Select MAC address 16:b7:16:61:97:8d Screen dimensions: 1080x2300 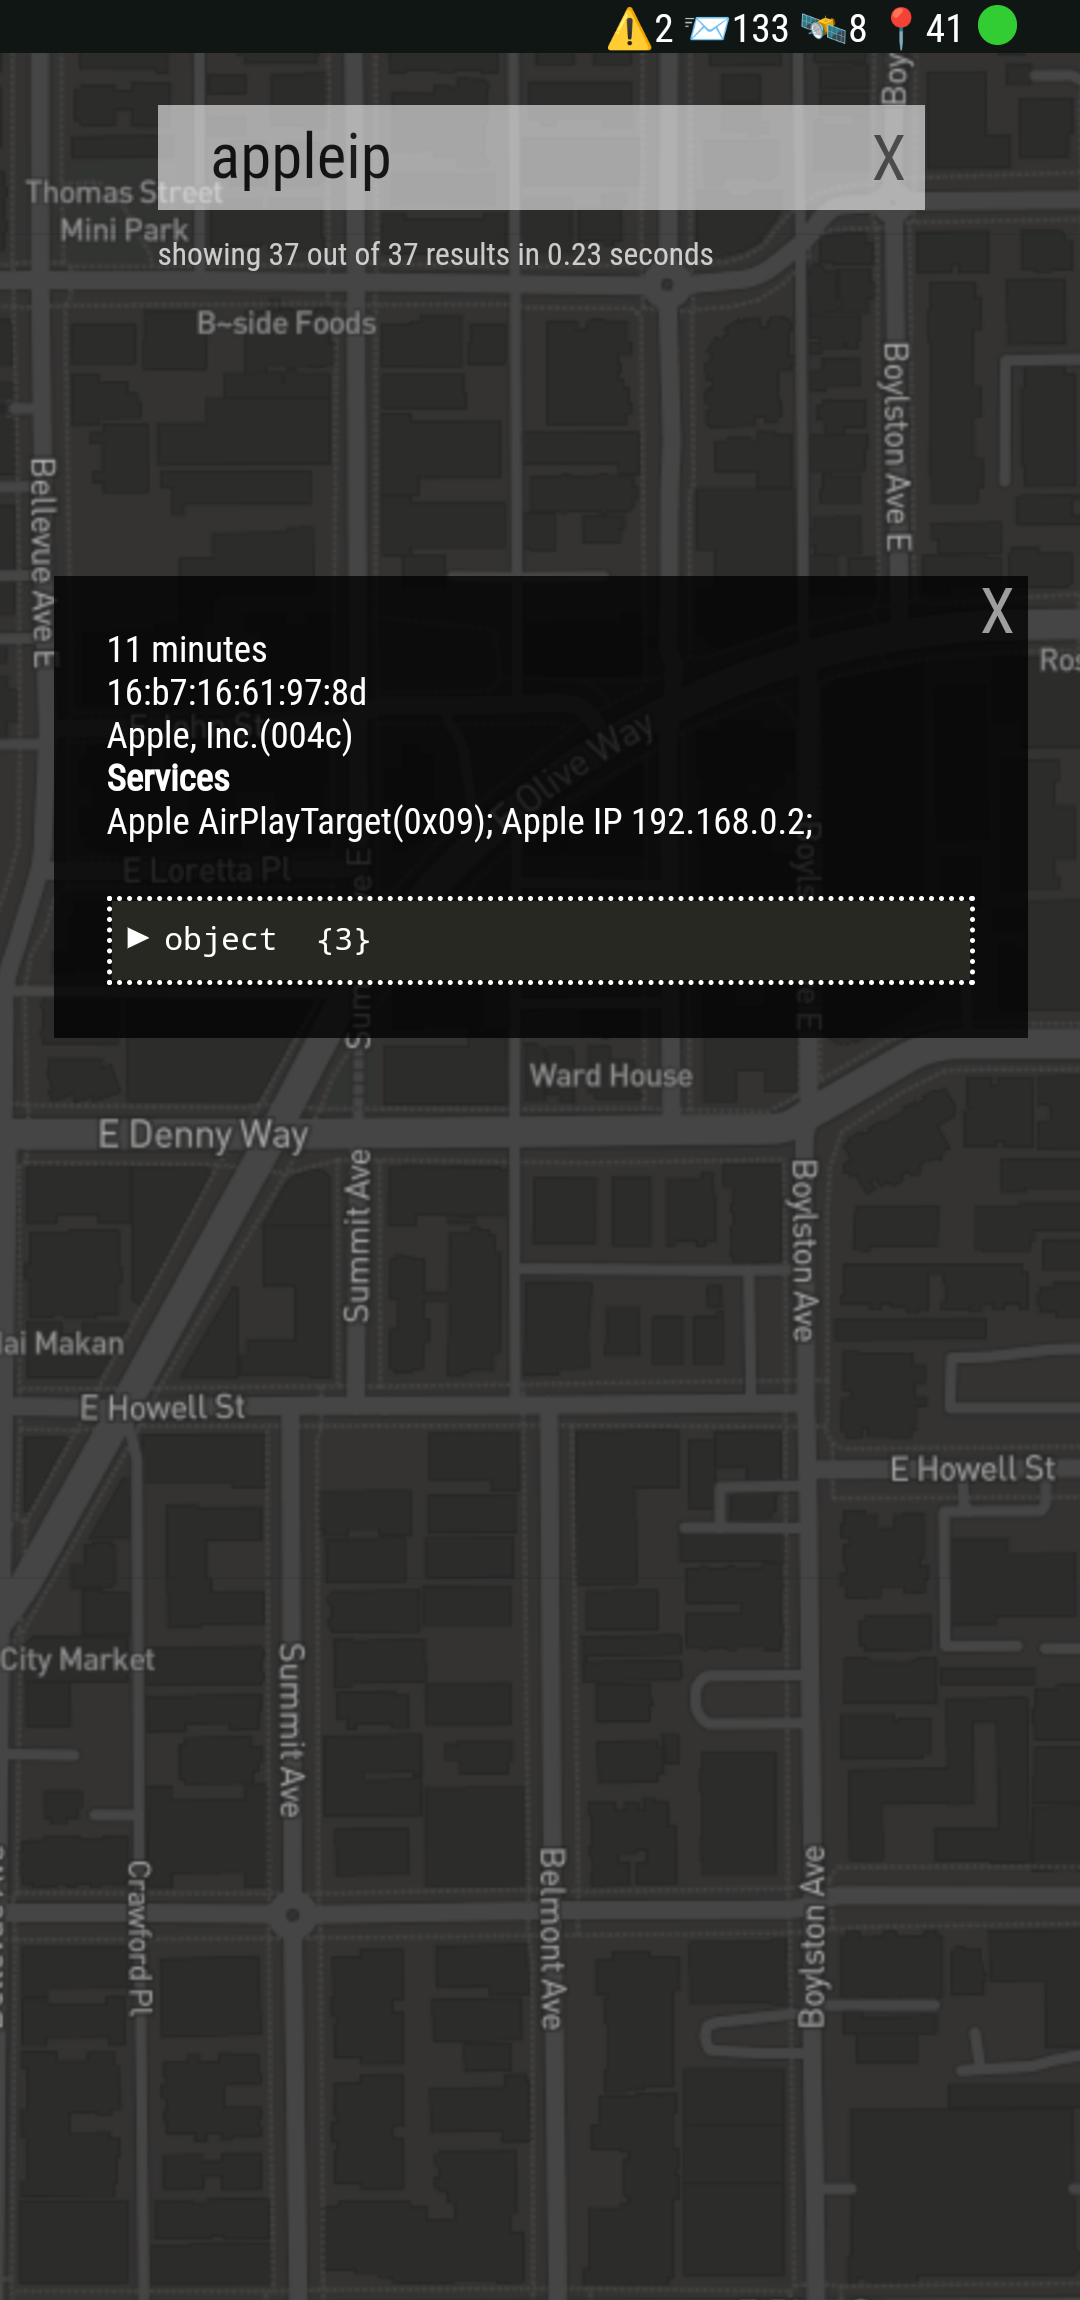click(x=237, y=692)
